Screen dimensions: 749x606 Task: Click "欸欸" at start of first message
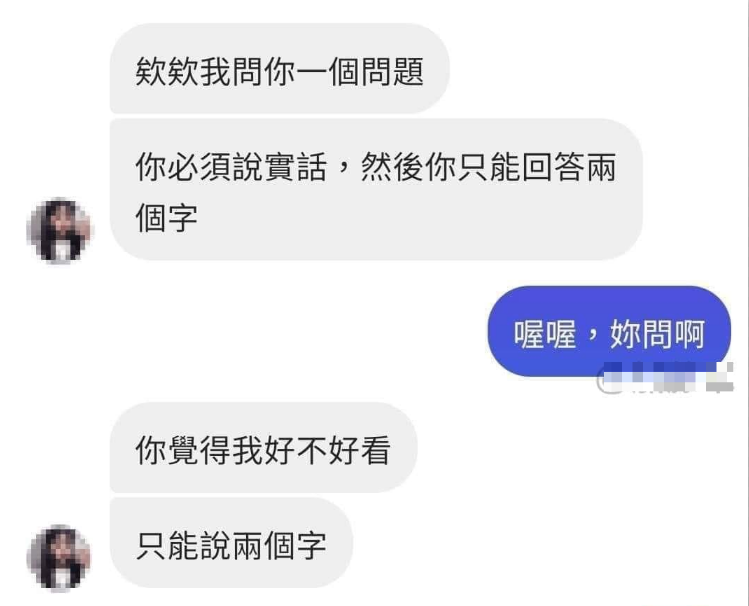pyautogui.click(x=167, y=72)
